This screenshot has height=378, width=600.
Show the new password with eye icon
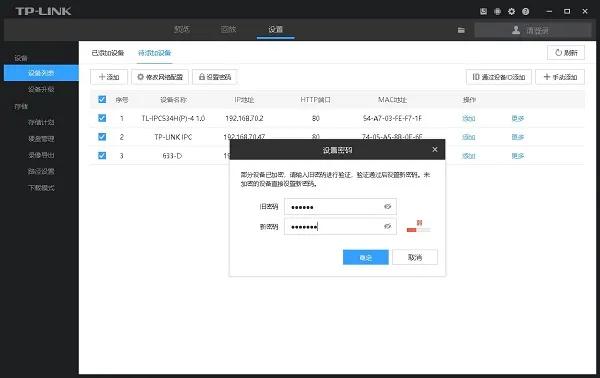pyautogui.click(x=387, y=226)
